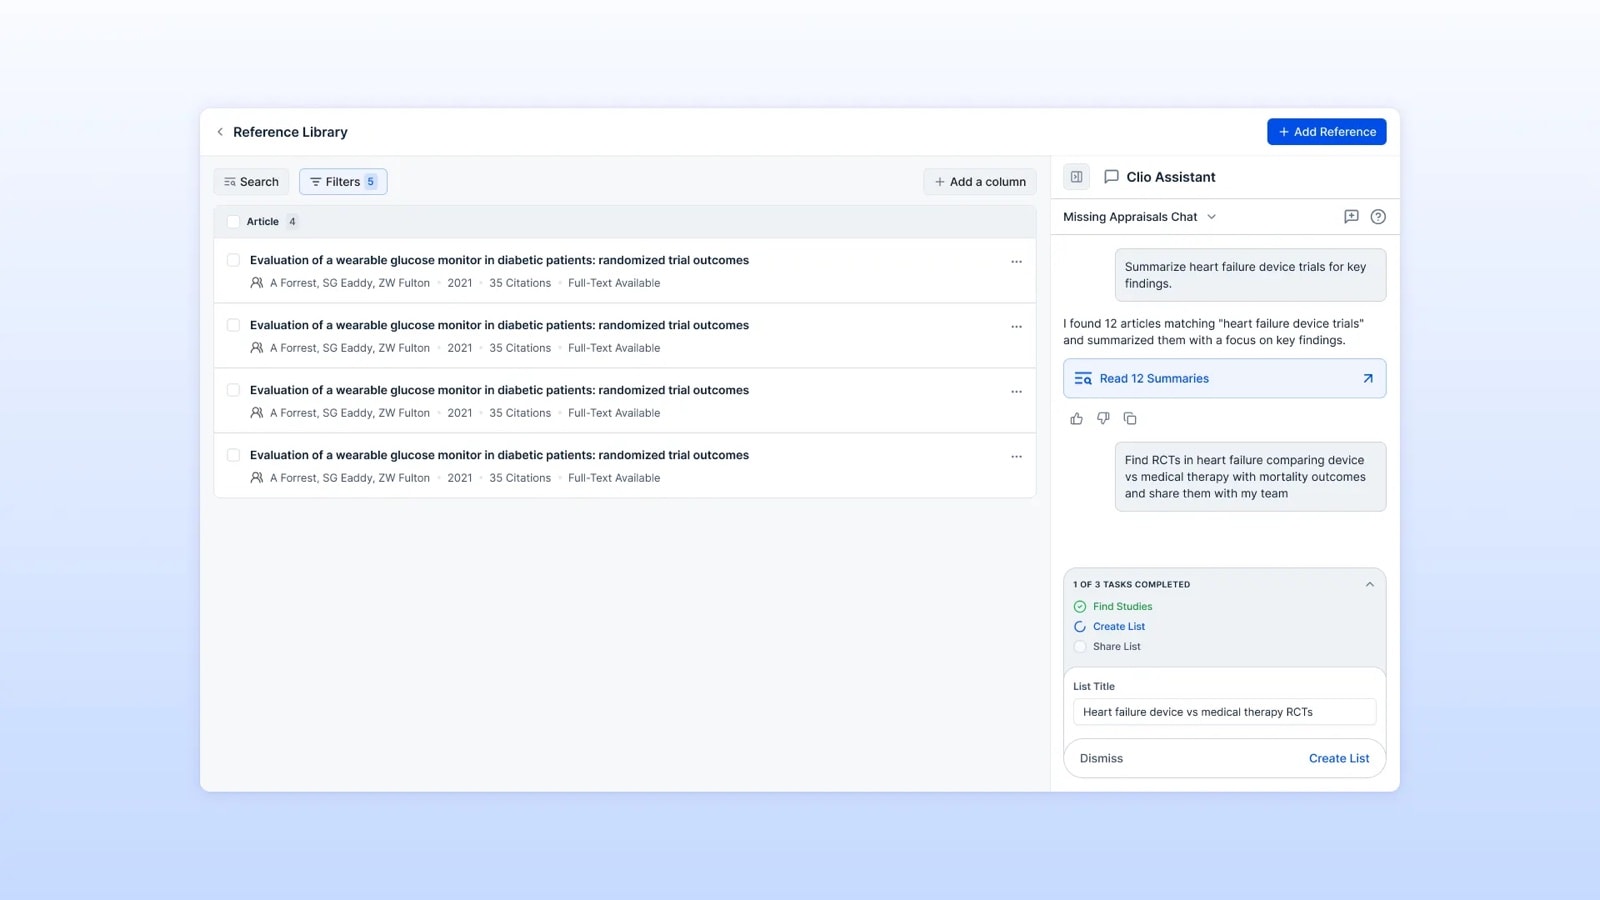Click the "Find RCTs in heart failure" message

coord(1251,477)
